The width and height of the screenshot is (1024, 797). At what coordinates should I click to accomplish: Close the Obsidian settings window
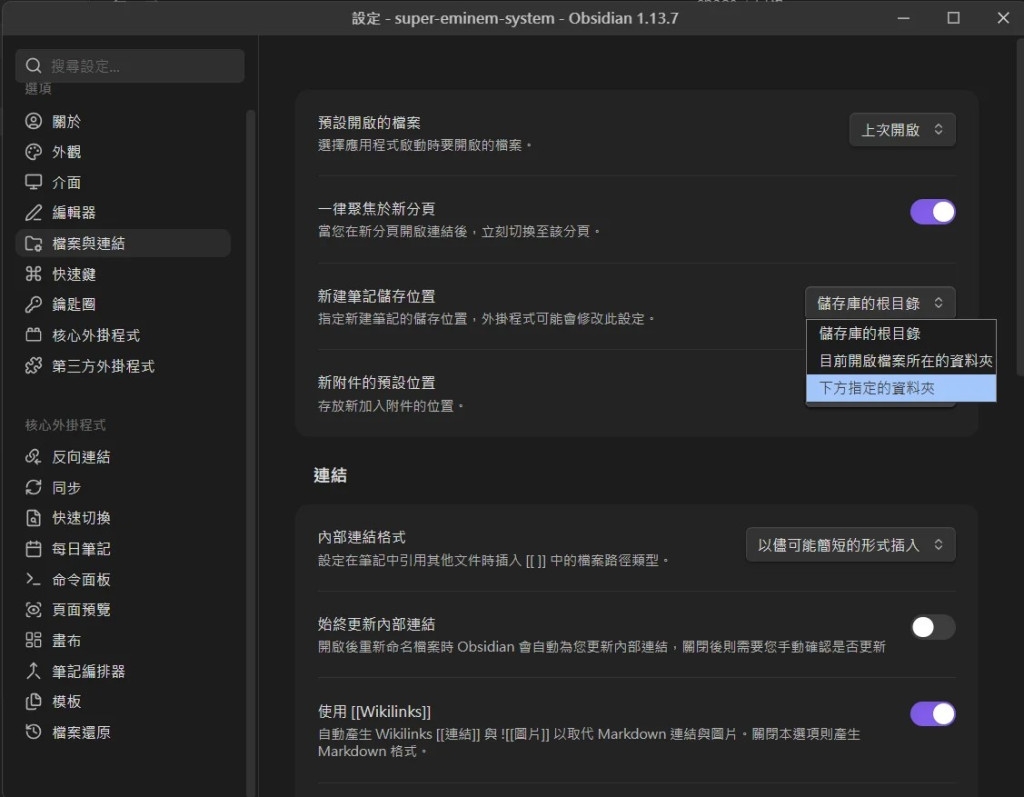[x=1003, y=18]
